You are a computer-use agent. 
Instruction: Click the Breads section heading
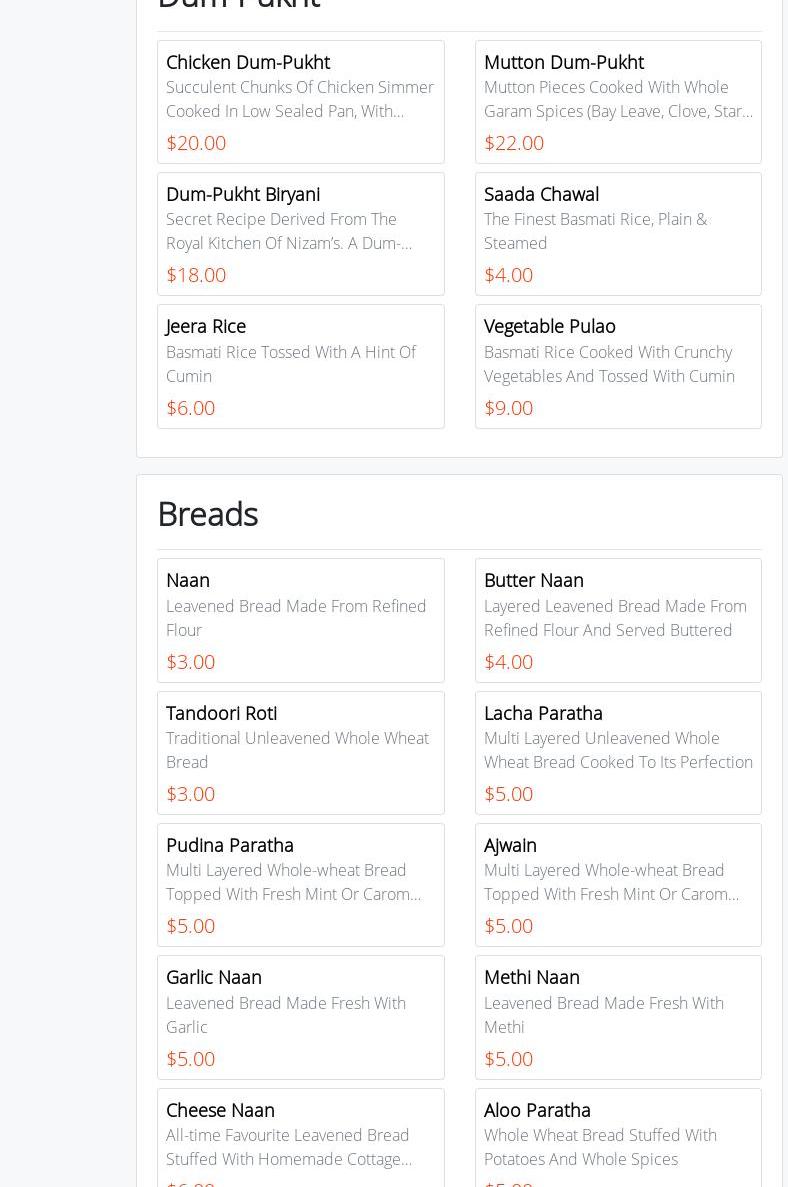click(x=208, y=514)
